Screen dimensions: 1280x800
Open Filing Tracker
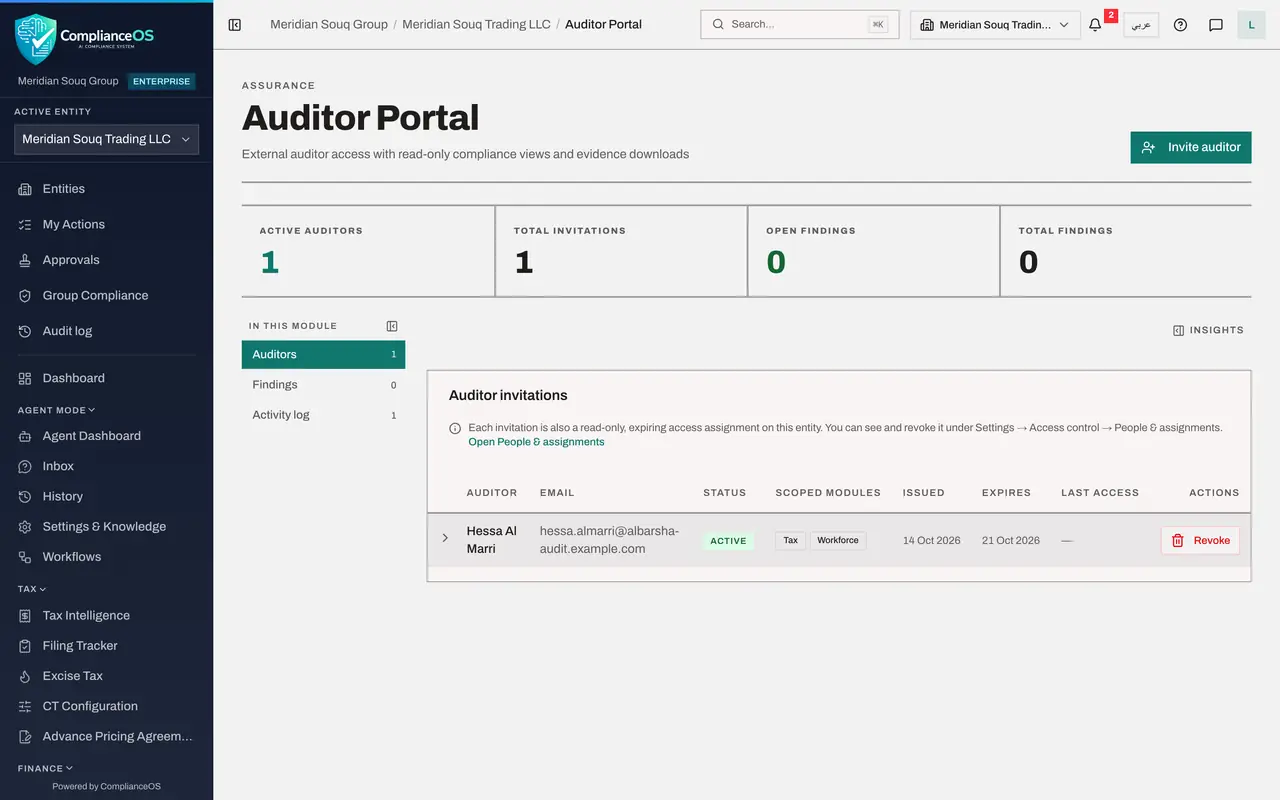[106, 645]
